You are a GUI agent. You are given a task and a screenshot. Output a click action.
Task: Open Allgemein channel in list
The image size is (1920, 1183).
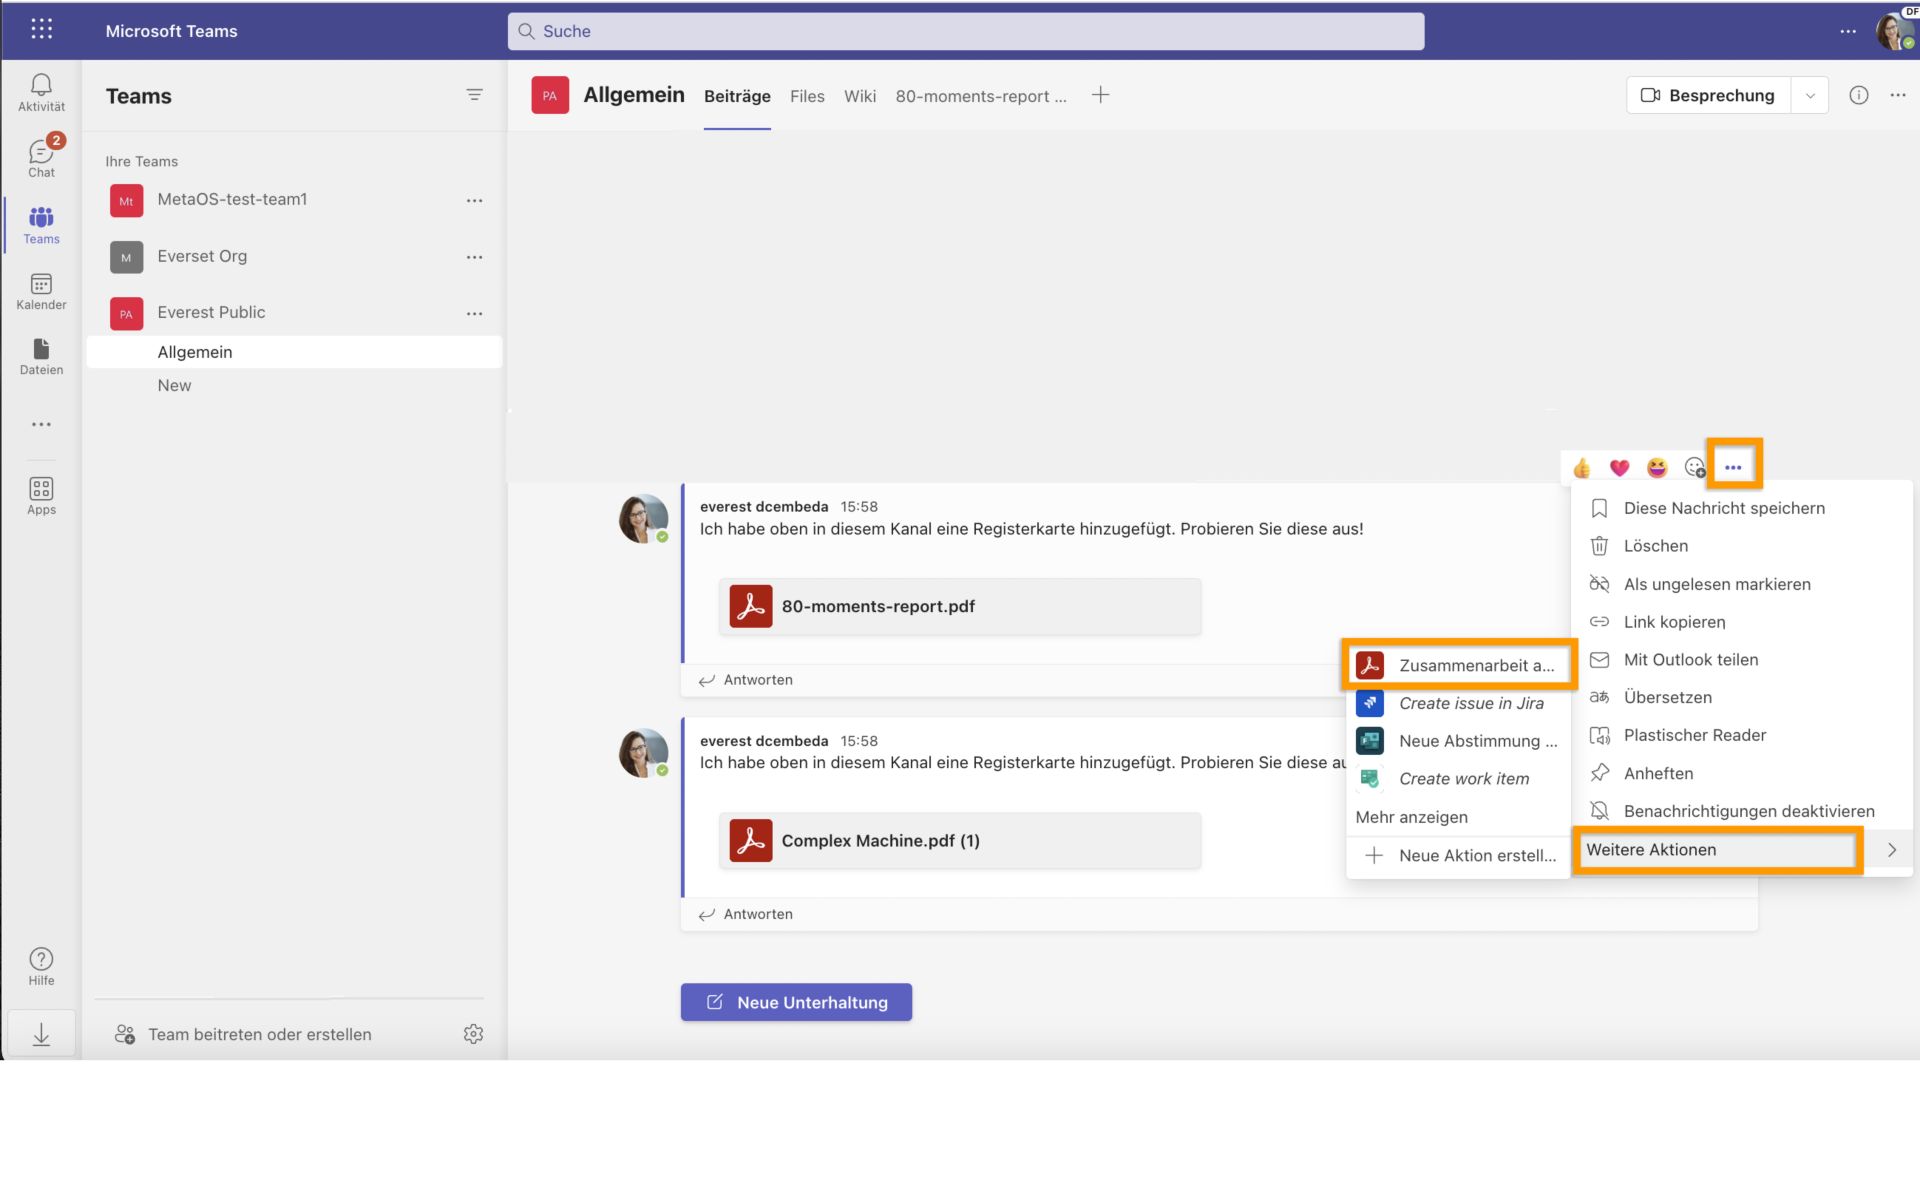pos(294,352)
